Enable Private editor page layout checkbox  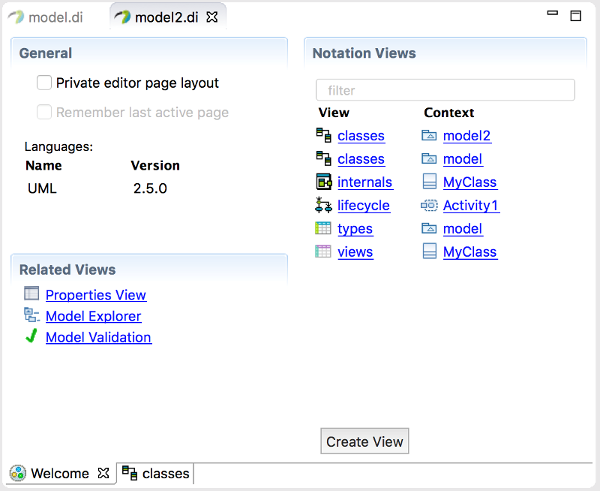[x=44, y=83]
